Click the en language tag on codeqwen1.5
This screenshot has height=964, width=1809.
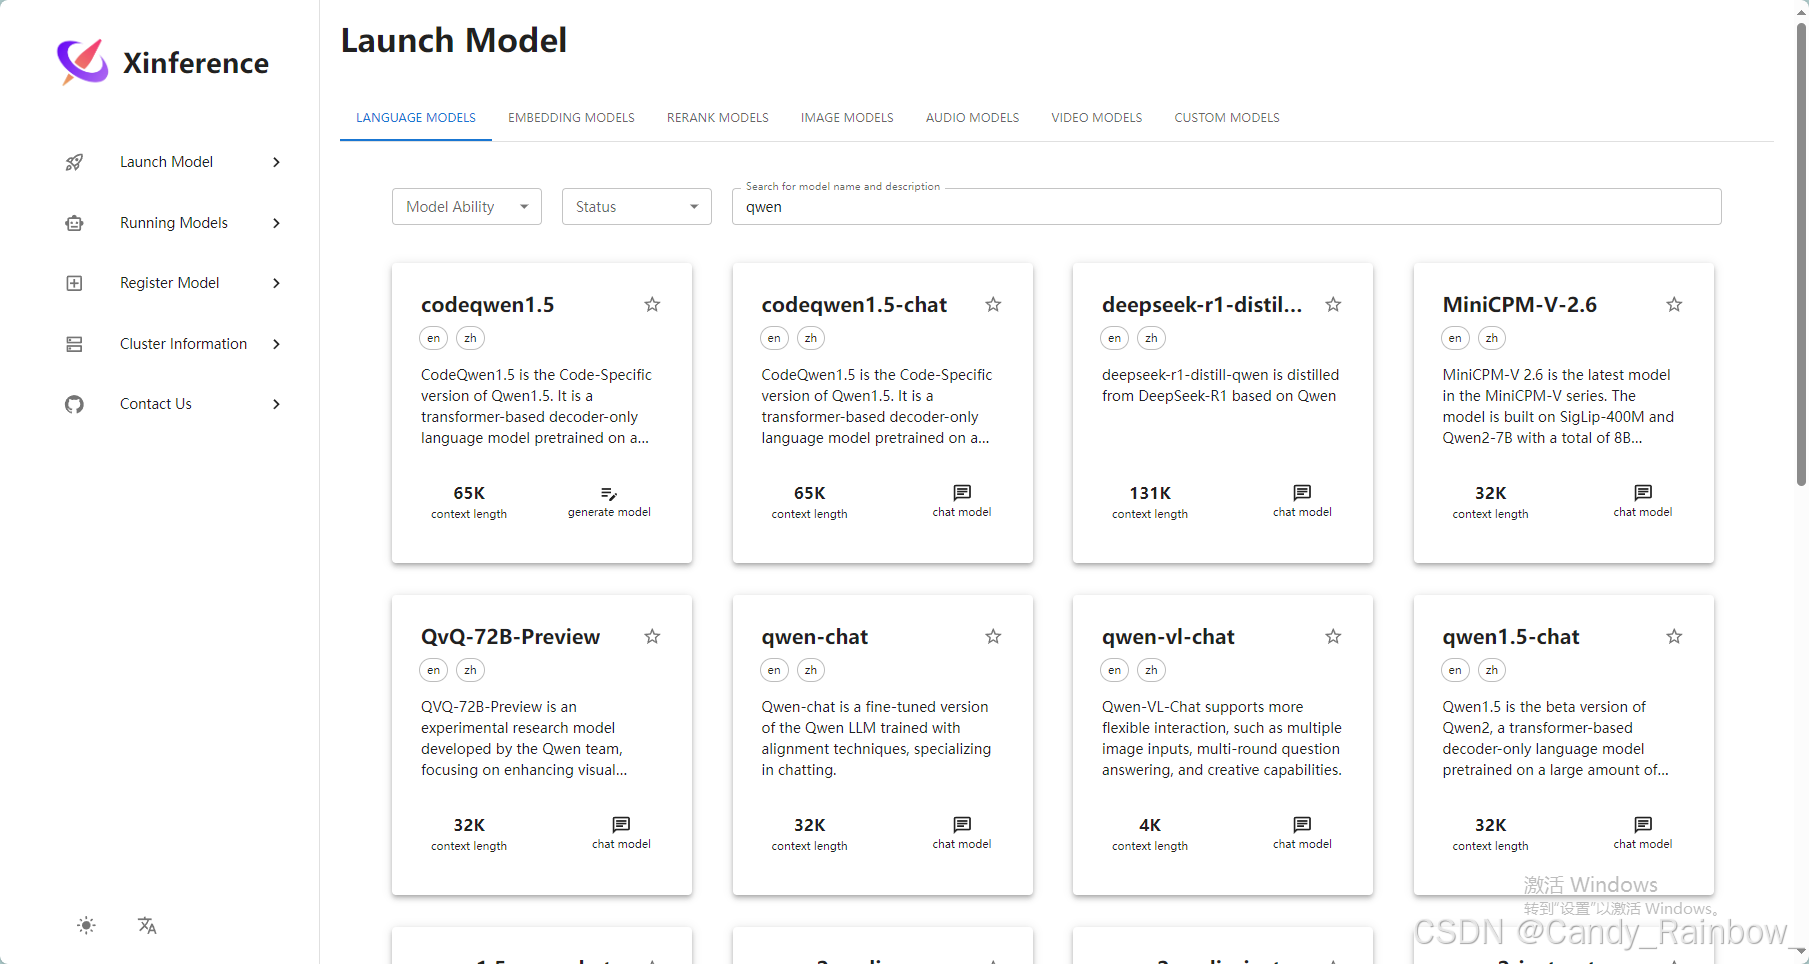click(x=433, y=338)
